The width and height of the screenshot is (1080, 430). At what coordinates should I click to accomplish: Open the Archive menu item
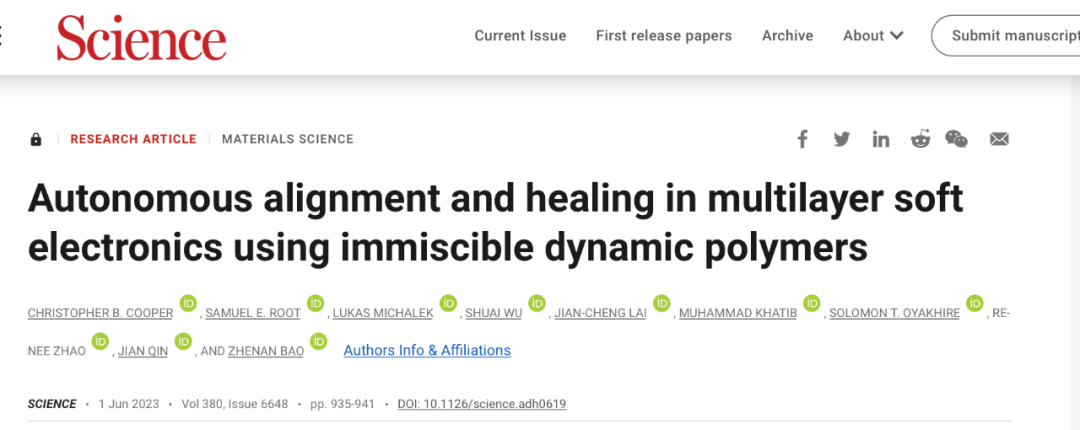click(x=787, y=36)
